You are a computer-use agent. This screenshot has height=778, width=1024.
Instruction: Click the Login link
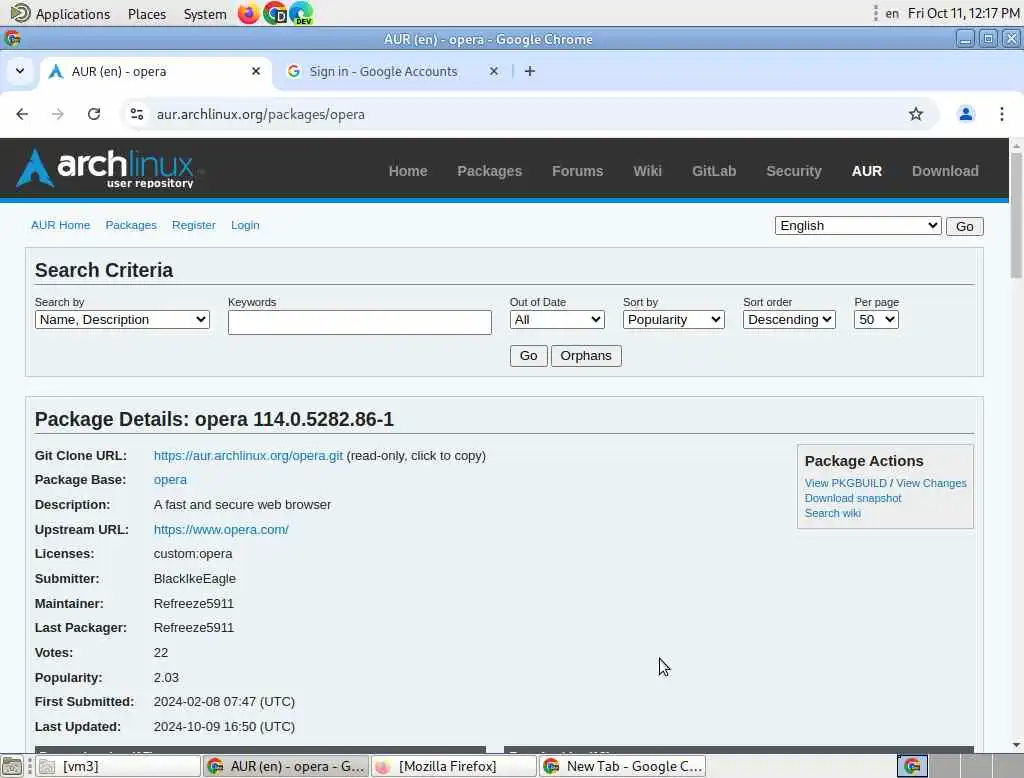(x=245, y=225)
